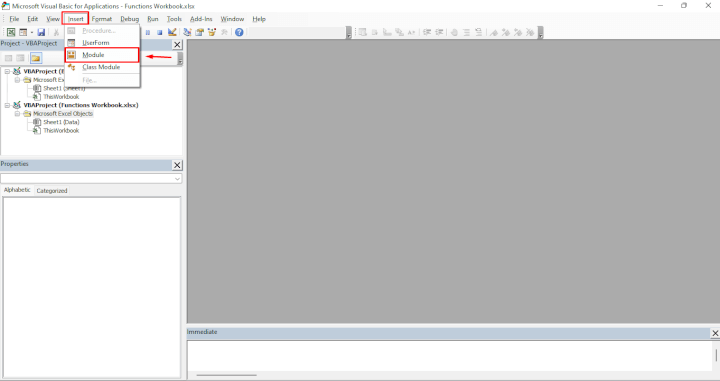Screen dimensions: 720x381
Task: Click the Insert UserForm toolbar icon
Action: pos(23,32)
